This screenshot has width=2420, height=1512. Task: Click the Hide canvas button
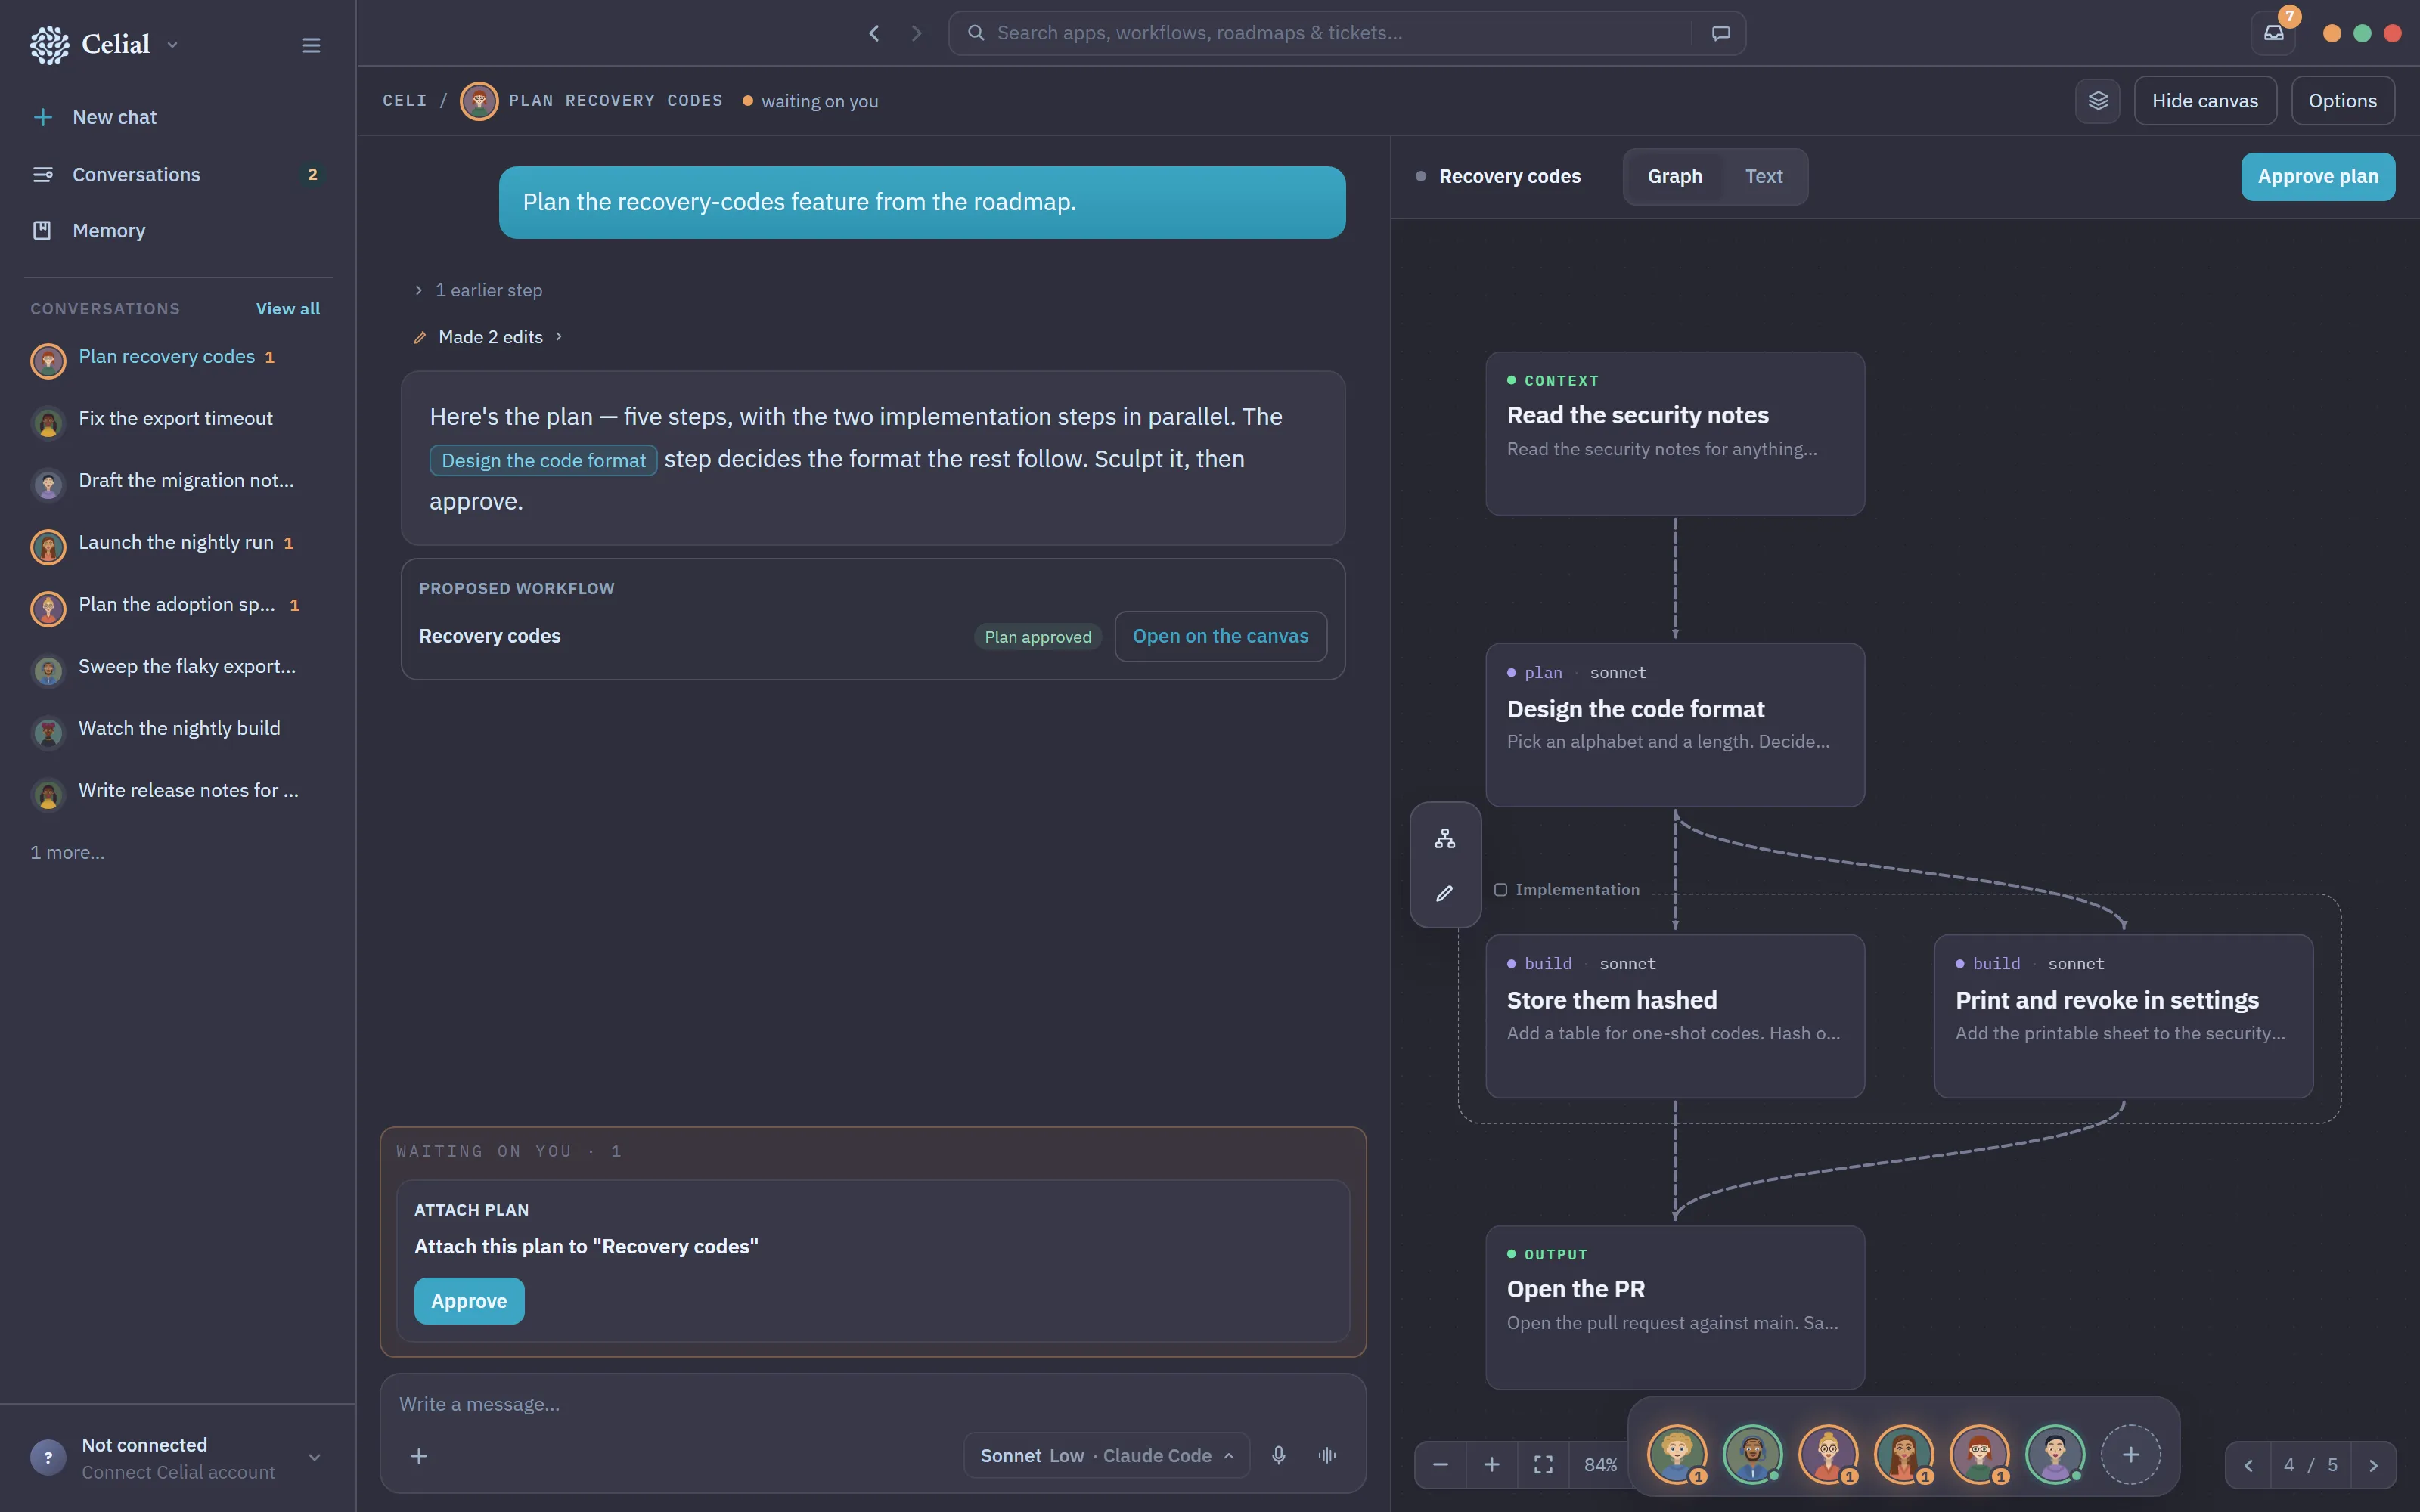tap(2205, 101)
